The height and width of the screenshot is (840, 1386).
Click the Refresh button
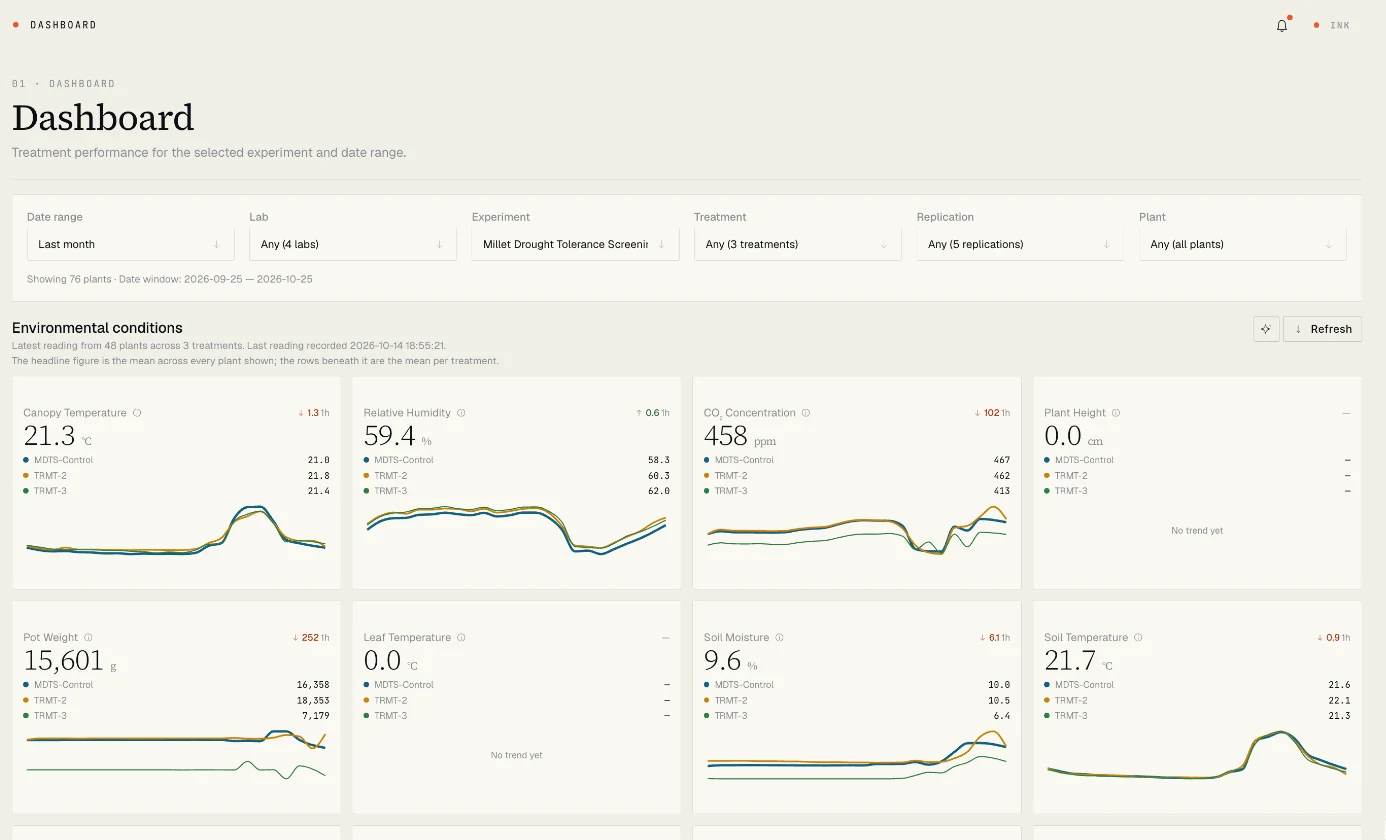click(x=1322, y=329)
